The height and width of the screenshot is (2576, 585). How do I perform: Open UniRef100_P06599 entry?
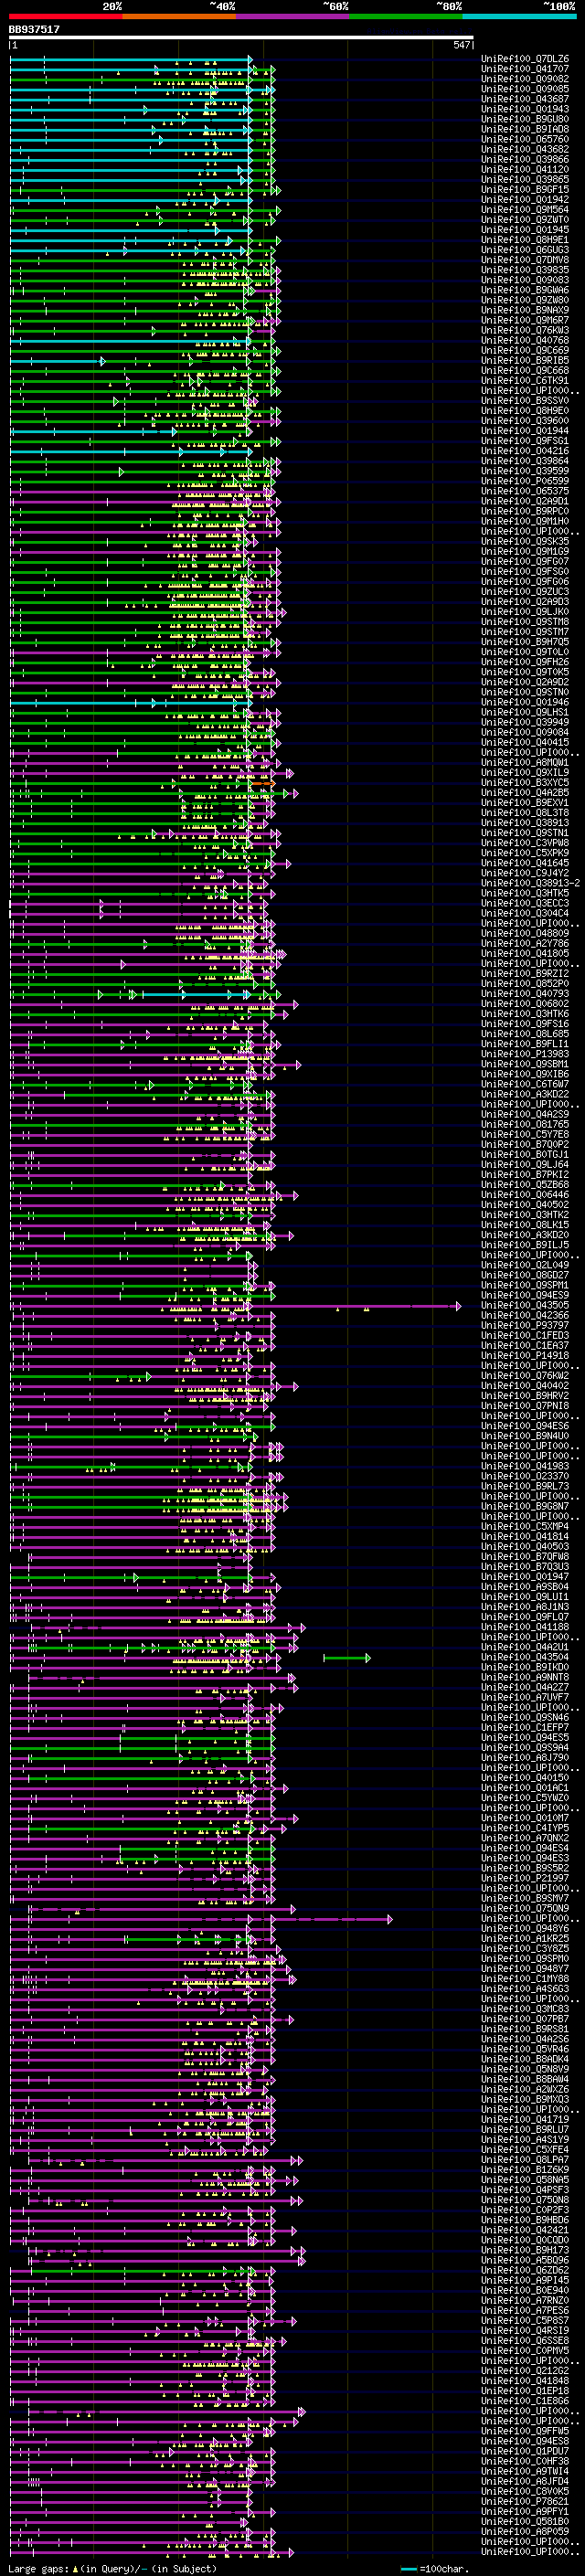click(525, 481)
